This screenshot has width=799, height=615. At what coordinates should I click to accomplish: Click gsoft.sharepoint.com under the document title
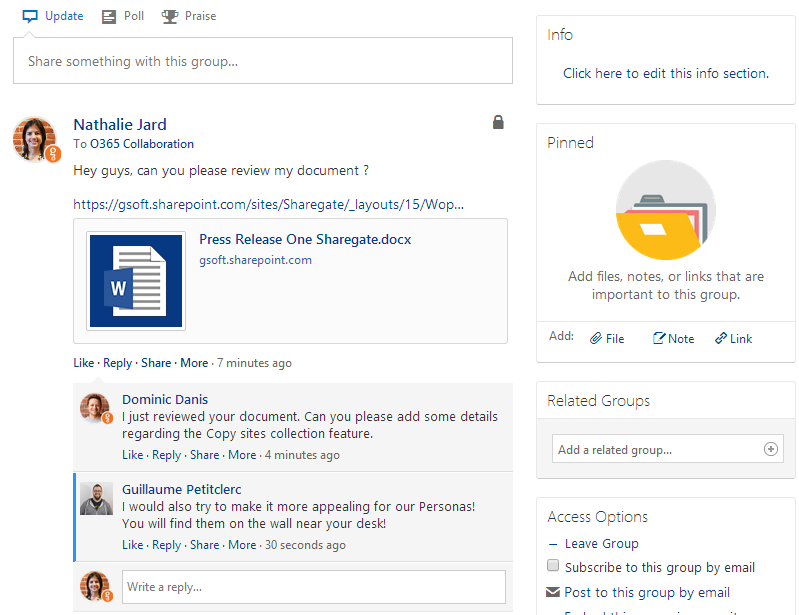pos(255,260)
